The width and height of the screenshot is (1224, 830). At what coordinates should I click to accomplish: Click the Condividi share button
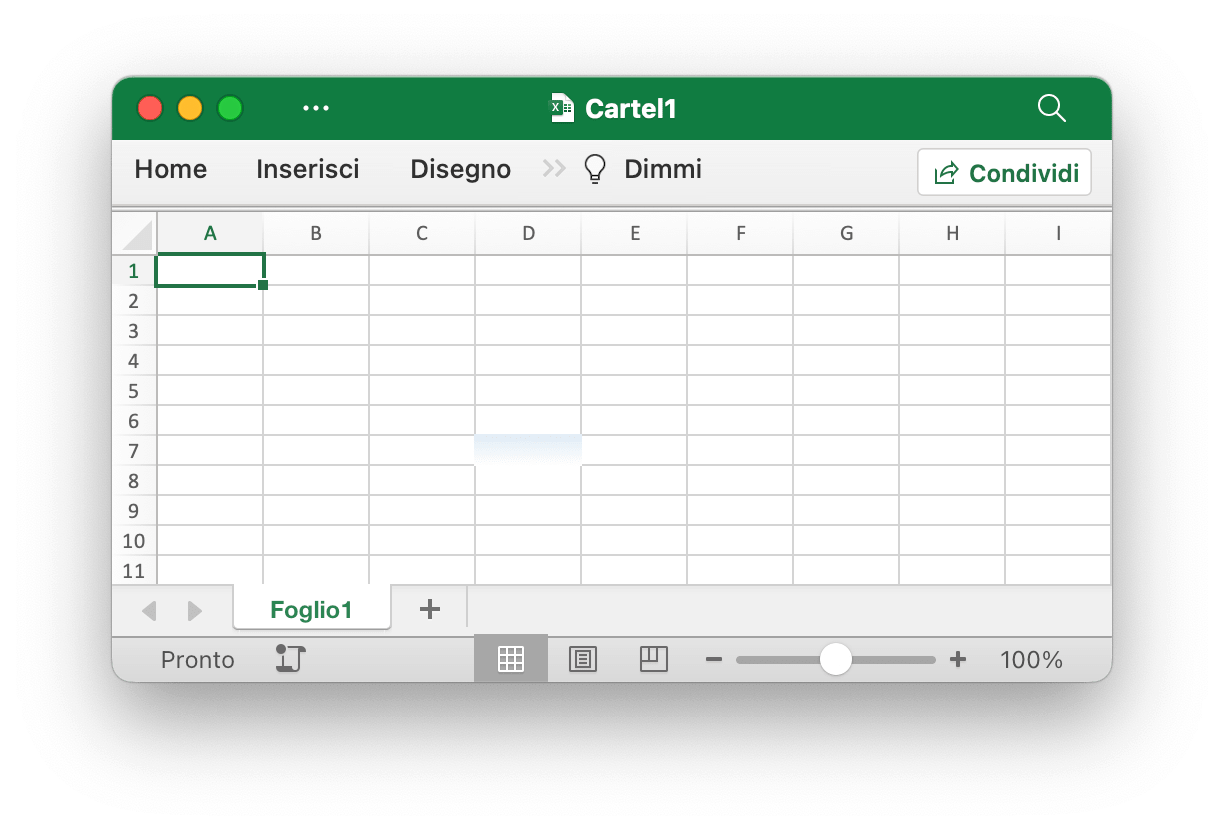(x=1004, y=173)
